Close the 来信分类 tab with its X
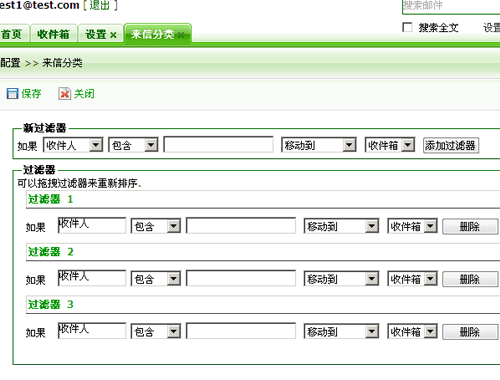The width and height of the screenshot is (500, 380). 181,35
